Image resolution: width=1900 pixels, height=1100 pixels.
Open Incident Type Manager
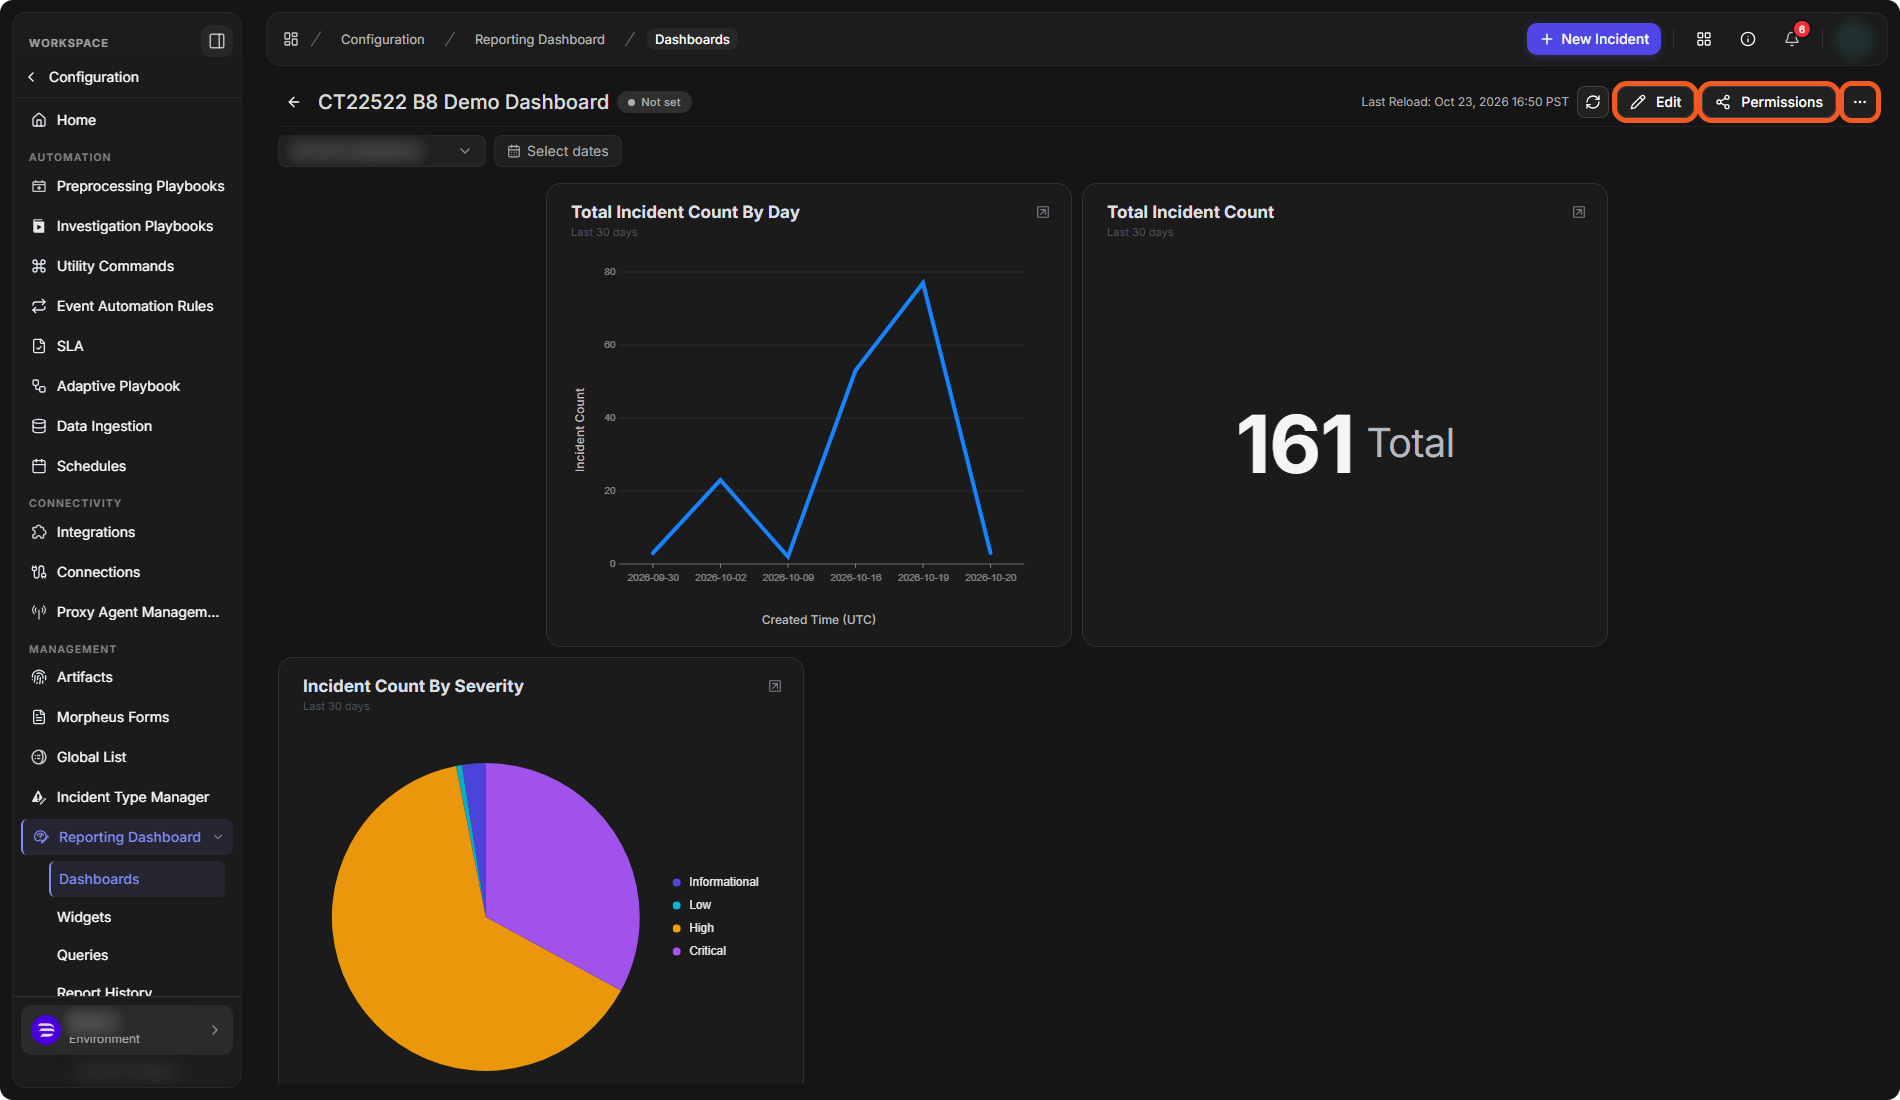tap(126, 797)
